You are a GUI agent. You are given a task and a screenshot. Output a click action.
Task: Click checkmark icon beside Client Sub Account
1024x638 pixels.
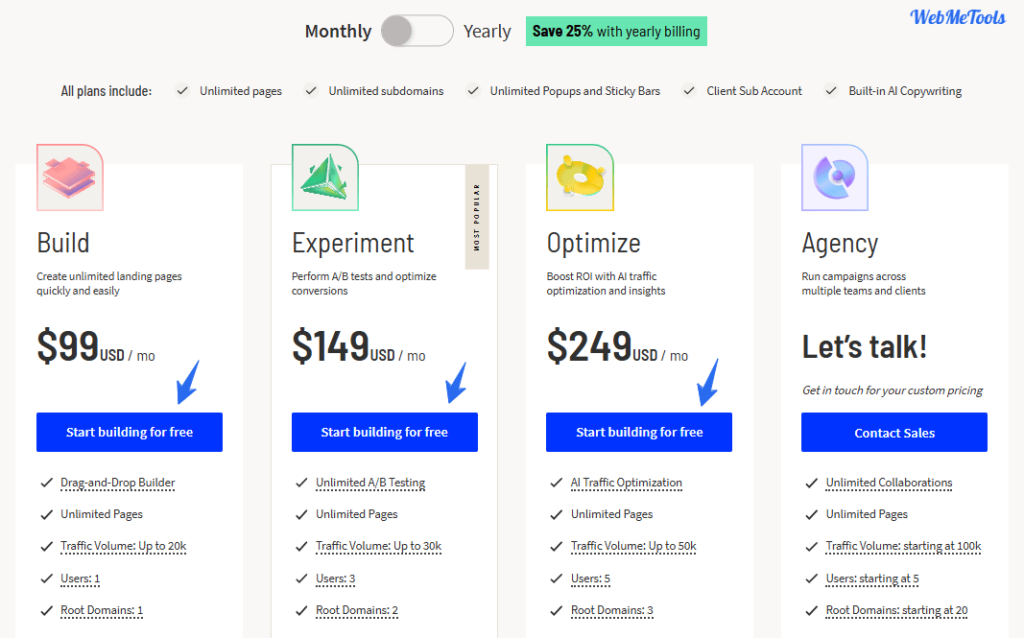coord(689,91)
